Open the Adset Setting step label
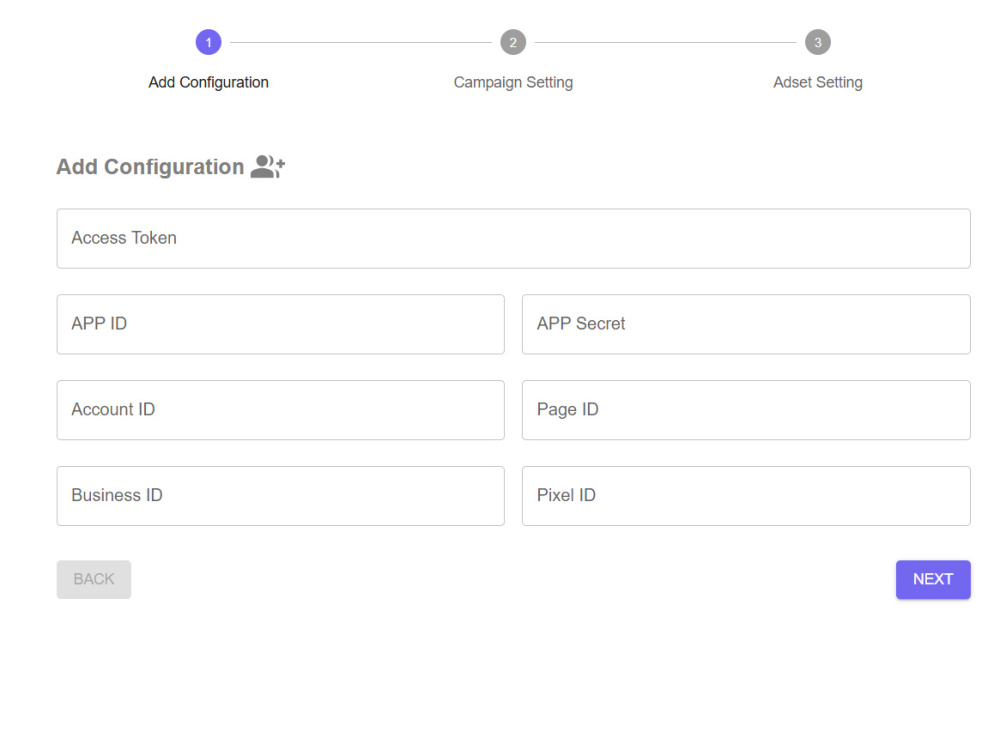Image resolution: width=1000 pixels, height=750 pixels. (818, 82)
